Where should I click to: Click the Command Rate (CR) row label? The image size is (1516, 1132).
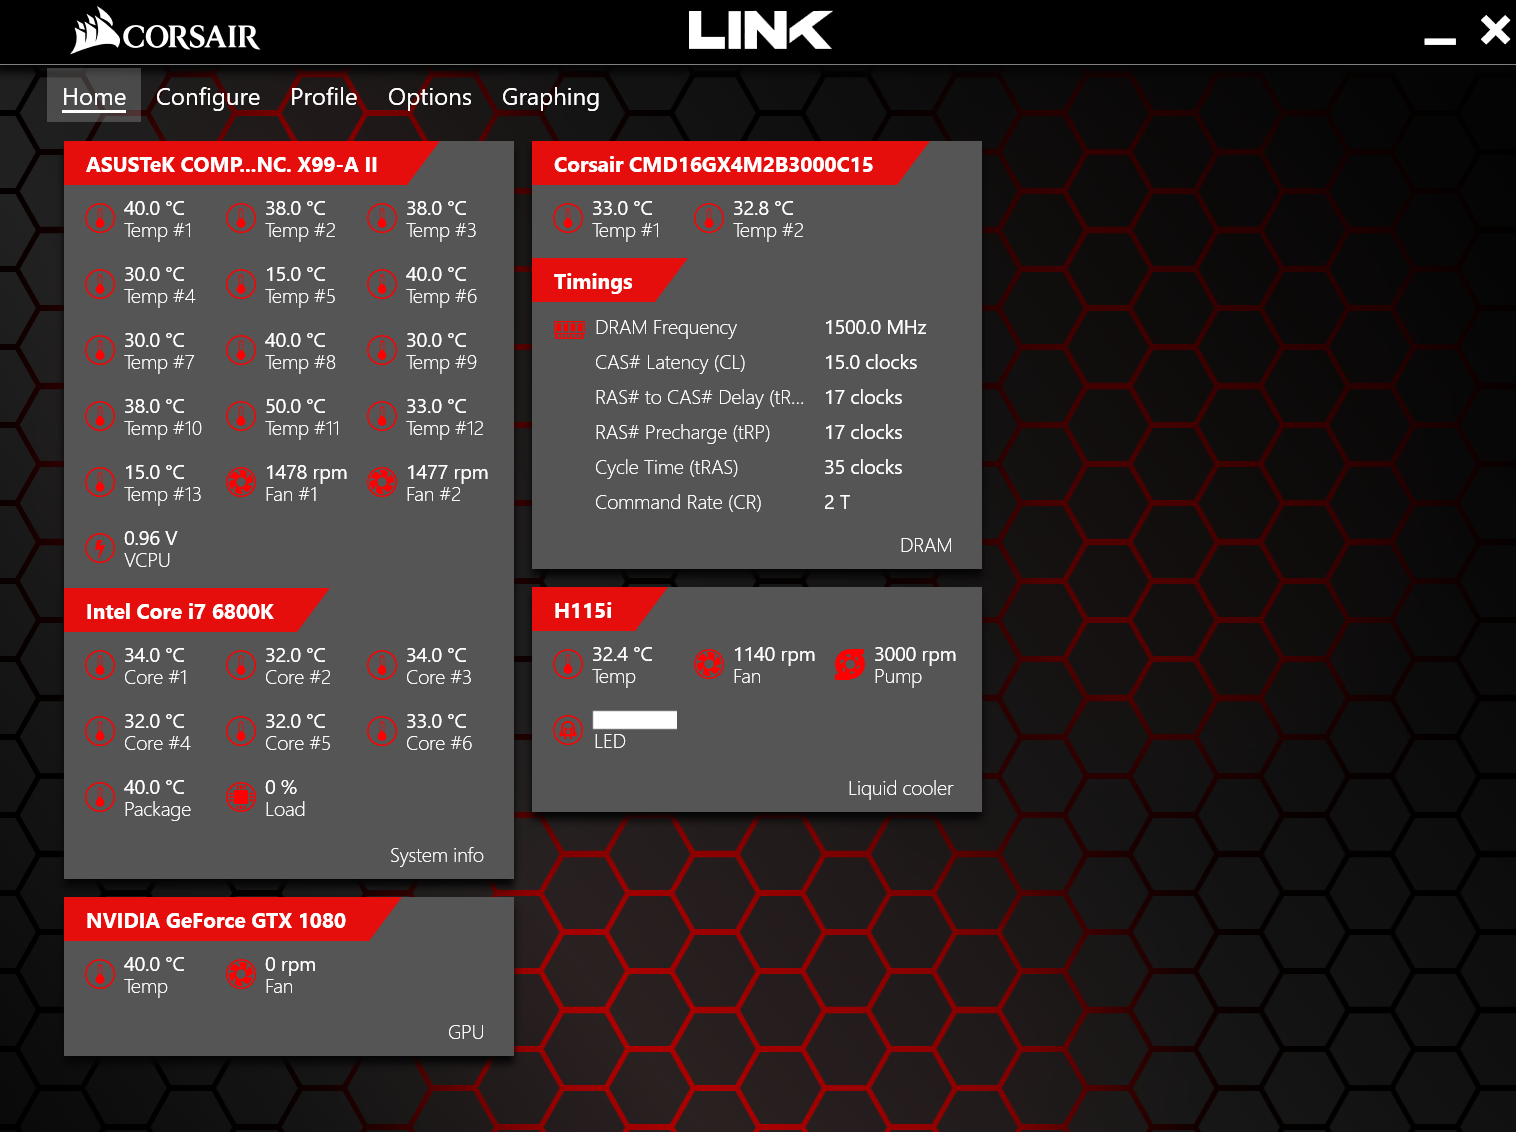coord(678,503)
